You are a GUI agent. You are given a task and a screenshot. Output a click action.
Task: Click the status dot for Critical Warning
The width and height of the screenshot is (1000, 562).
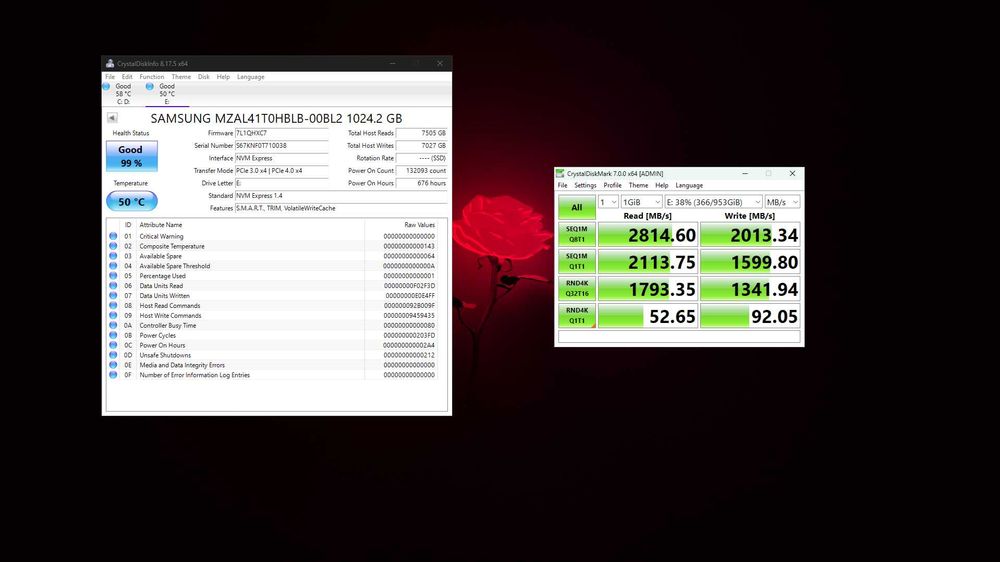[x=113, y=236]
